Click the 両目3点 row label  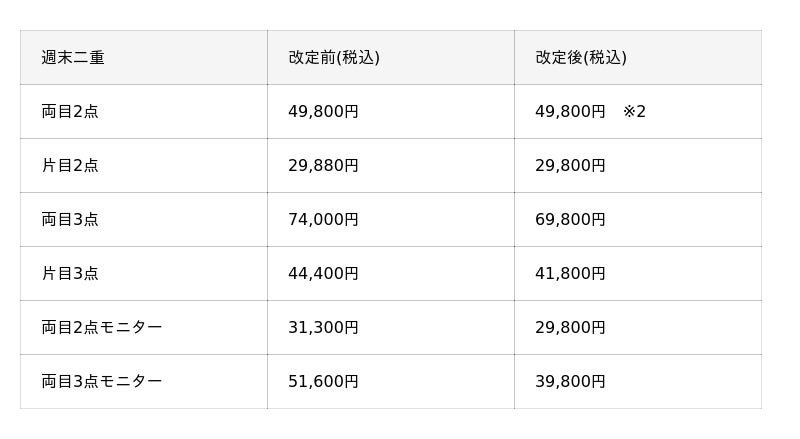click(x=70, y=220)
